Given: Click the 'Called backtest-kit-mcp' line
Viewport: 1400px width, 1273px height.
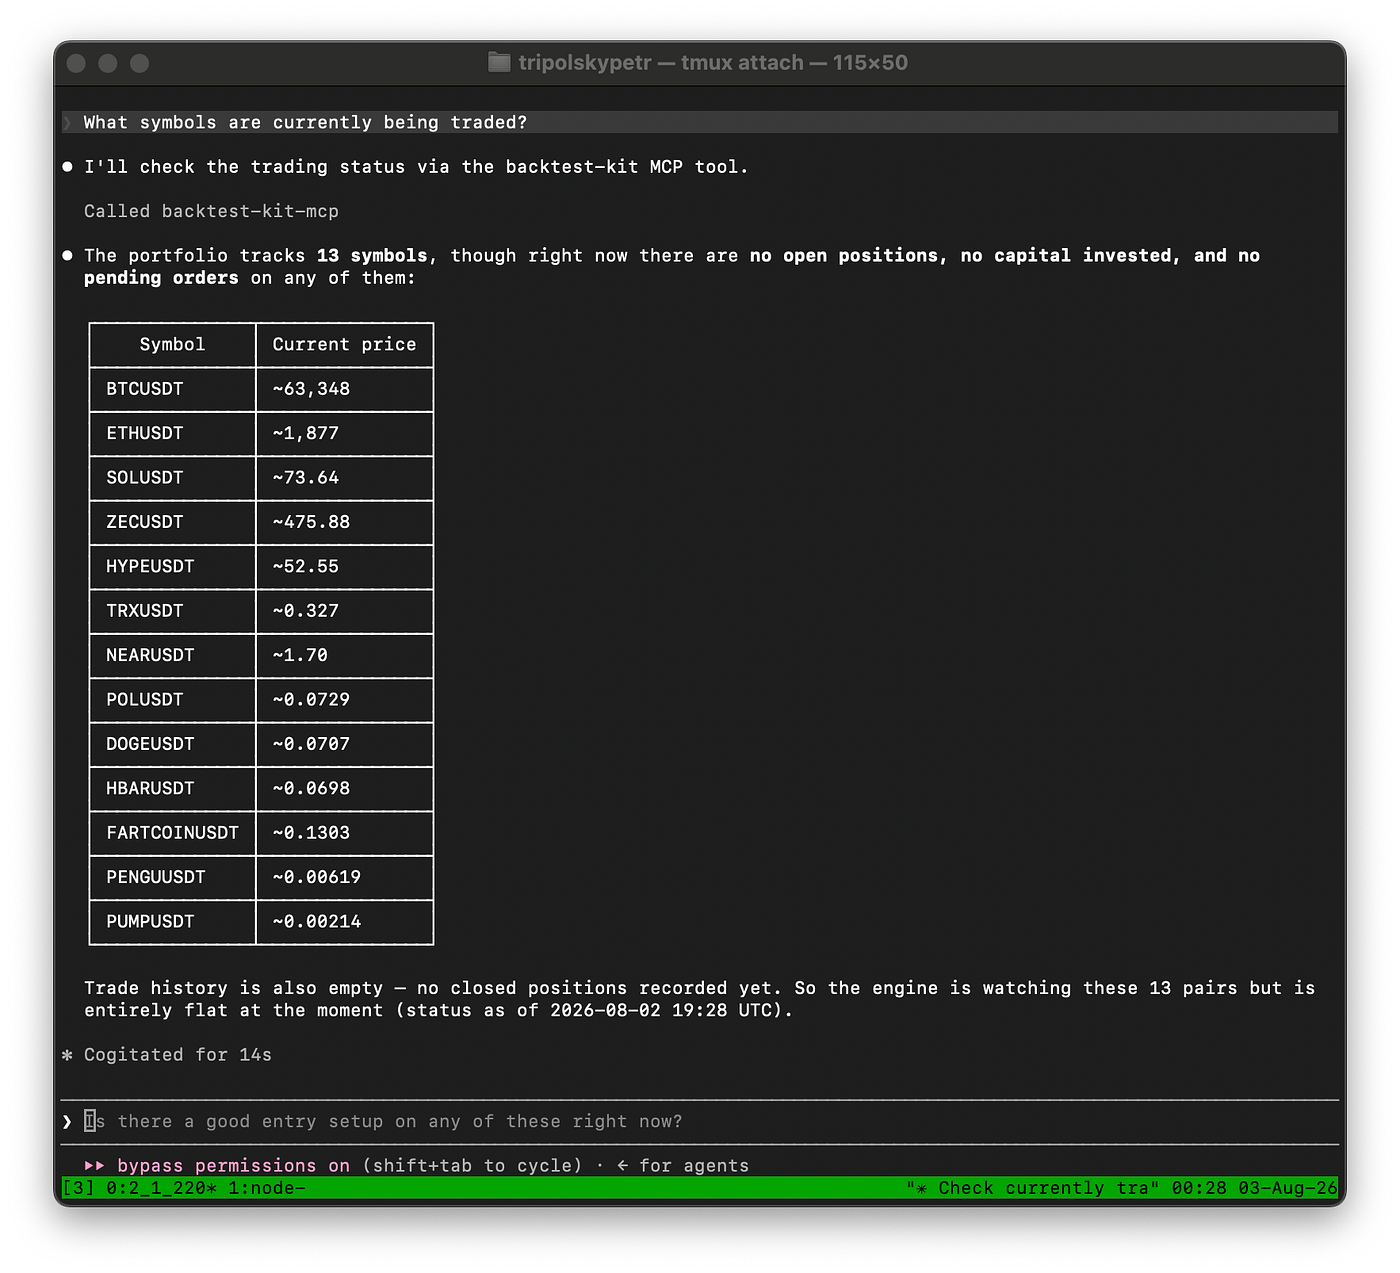Looking at the screenshot, I should coord(211,211).
